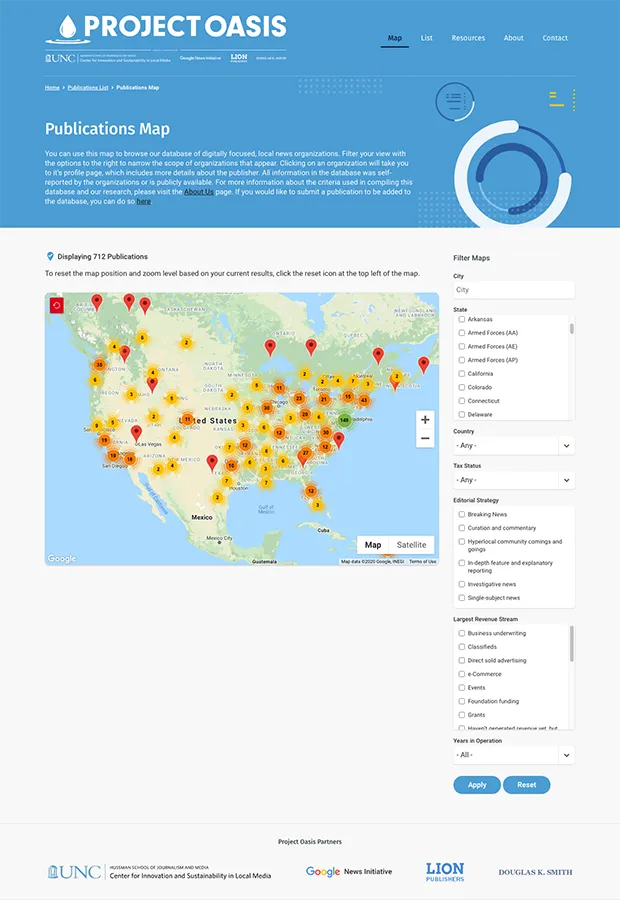Open the Tax Status dropdown
Screen dimensions: 620x900
(514, 480)
